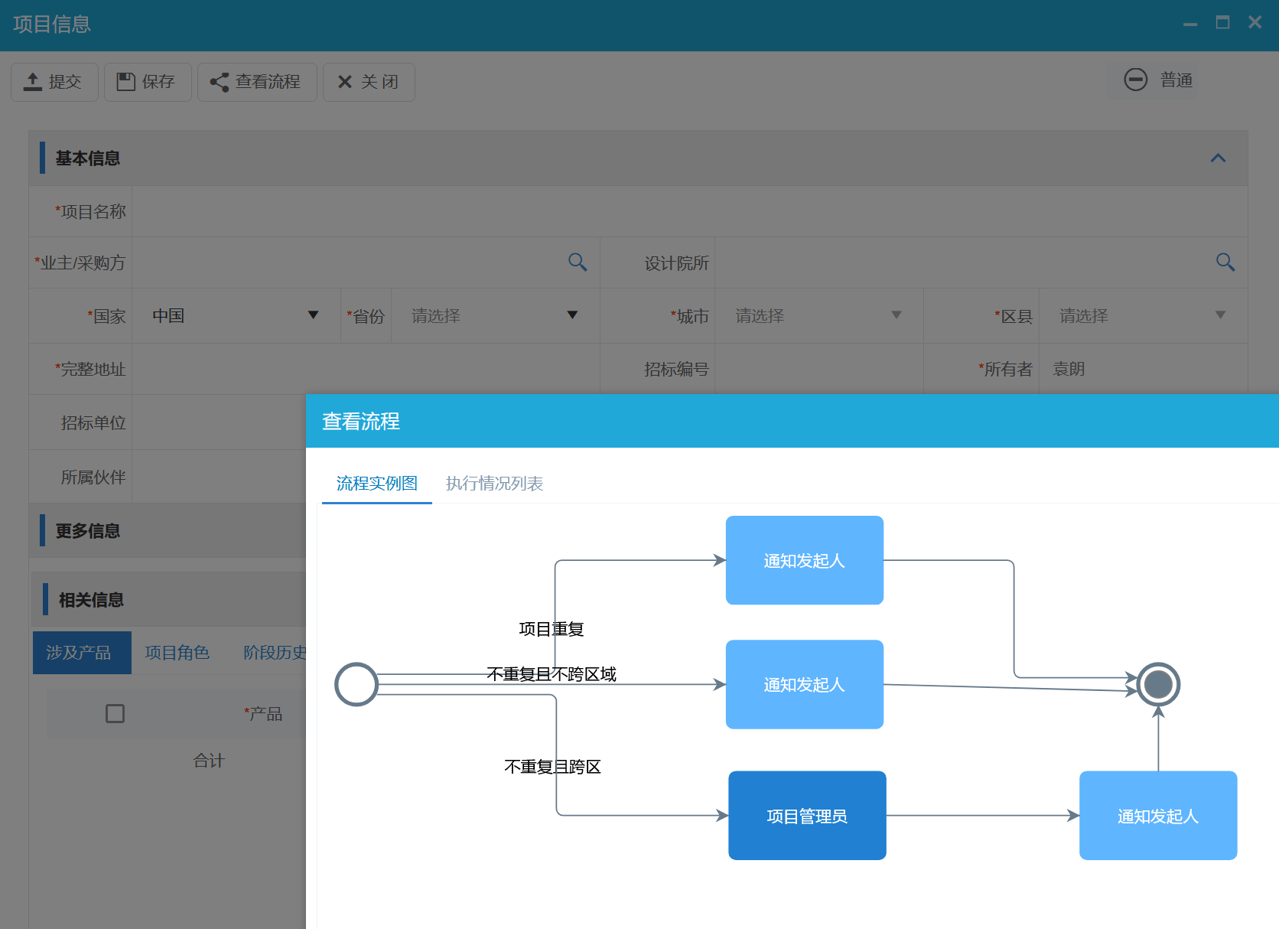
Task: Tick the checkbox in product table header
Action: pos(115,713)
